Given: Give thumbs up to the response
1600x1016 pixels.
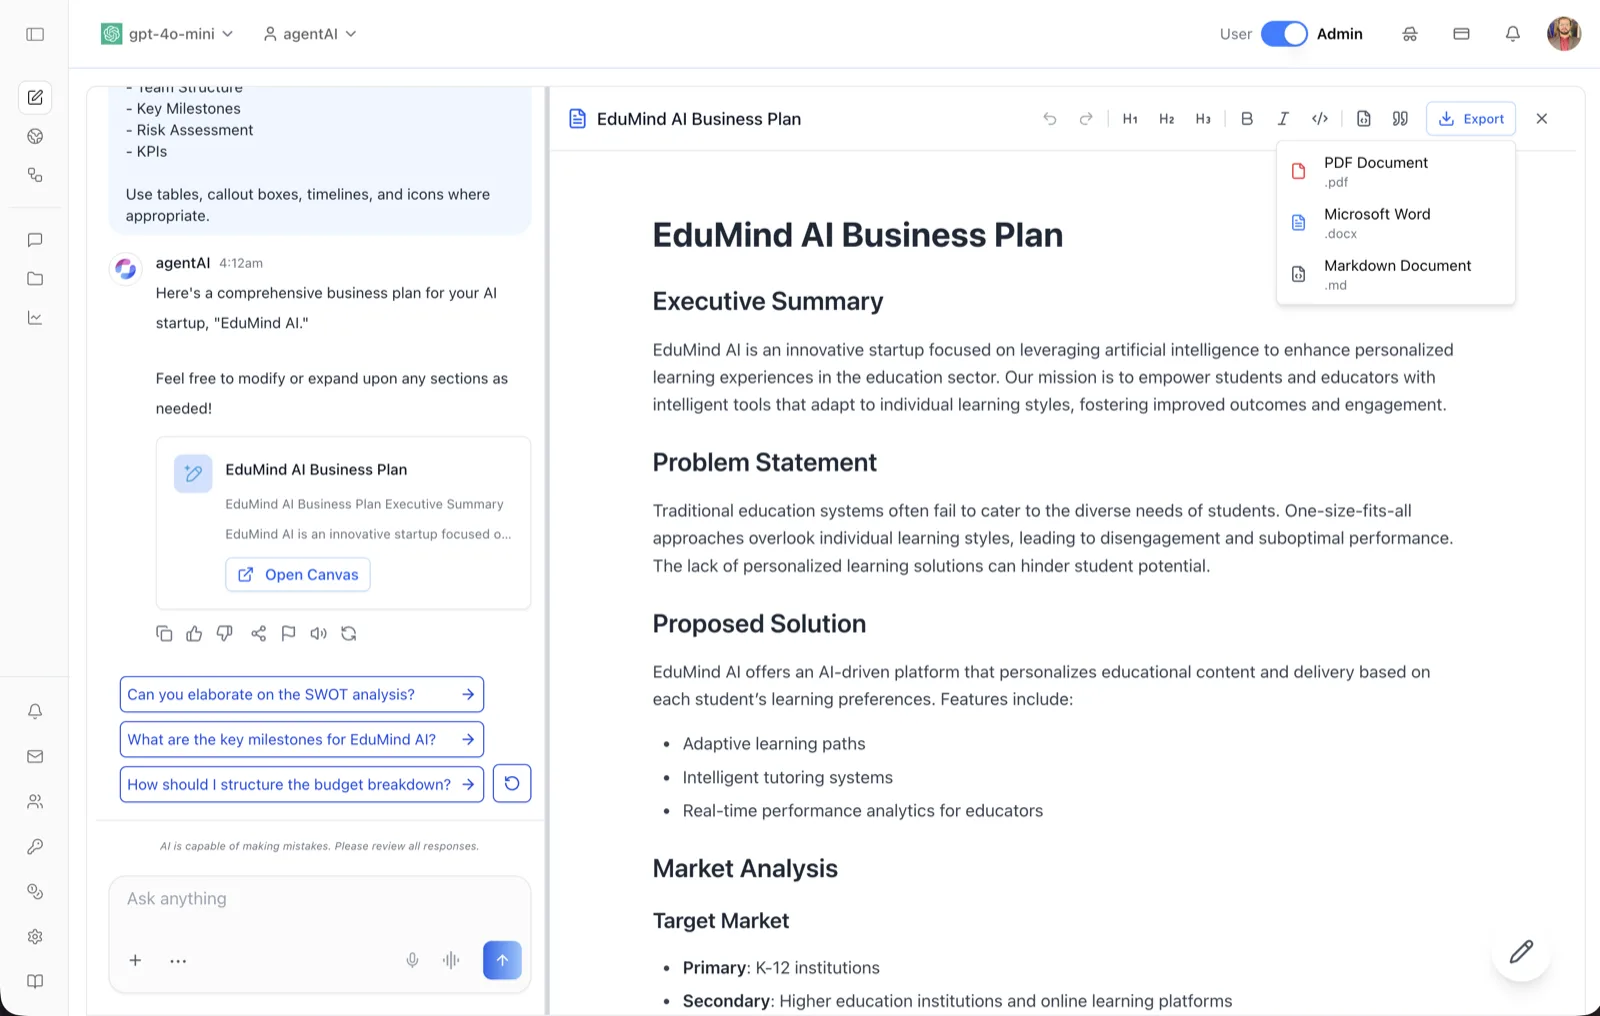Looking at the screenshot, I should coord(194,634).
